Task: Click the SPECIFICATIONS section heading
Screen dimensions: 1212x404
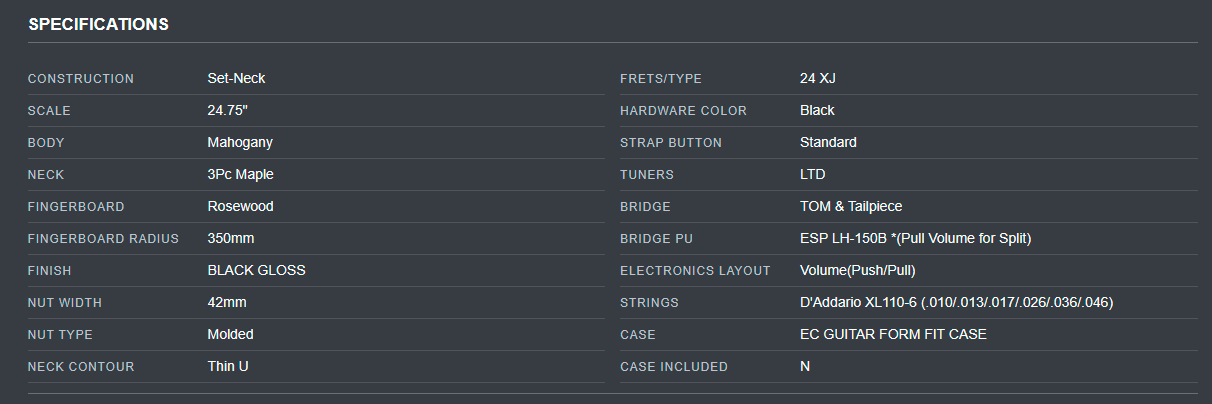Action: pos(98,24)
